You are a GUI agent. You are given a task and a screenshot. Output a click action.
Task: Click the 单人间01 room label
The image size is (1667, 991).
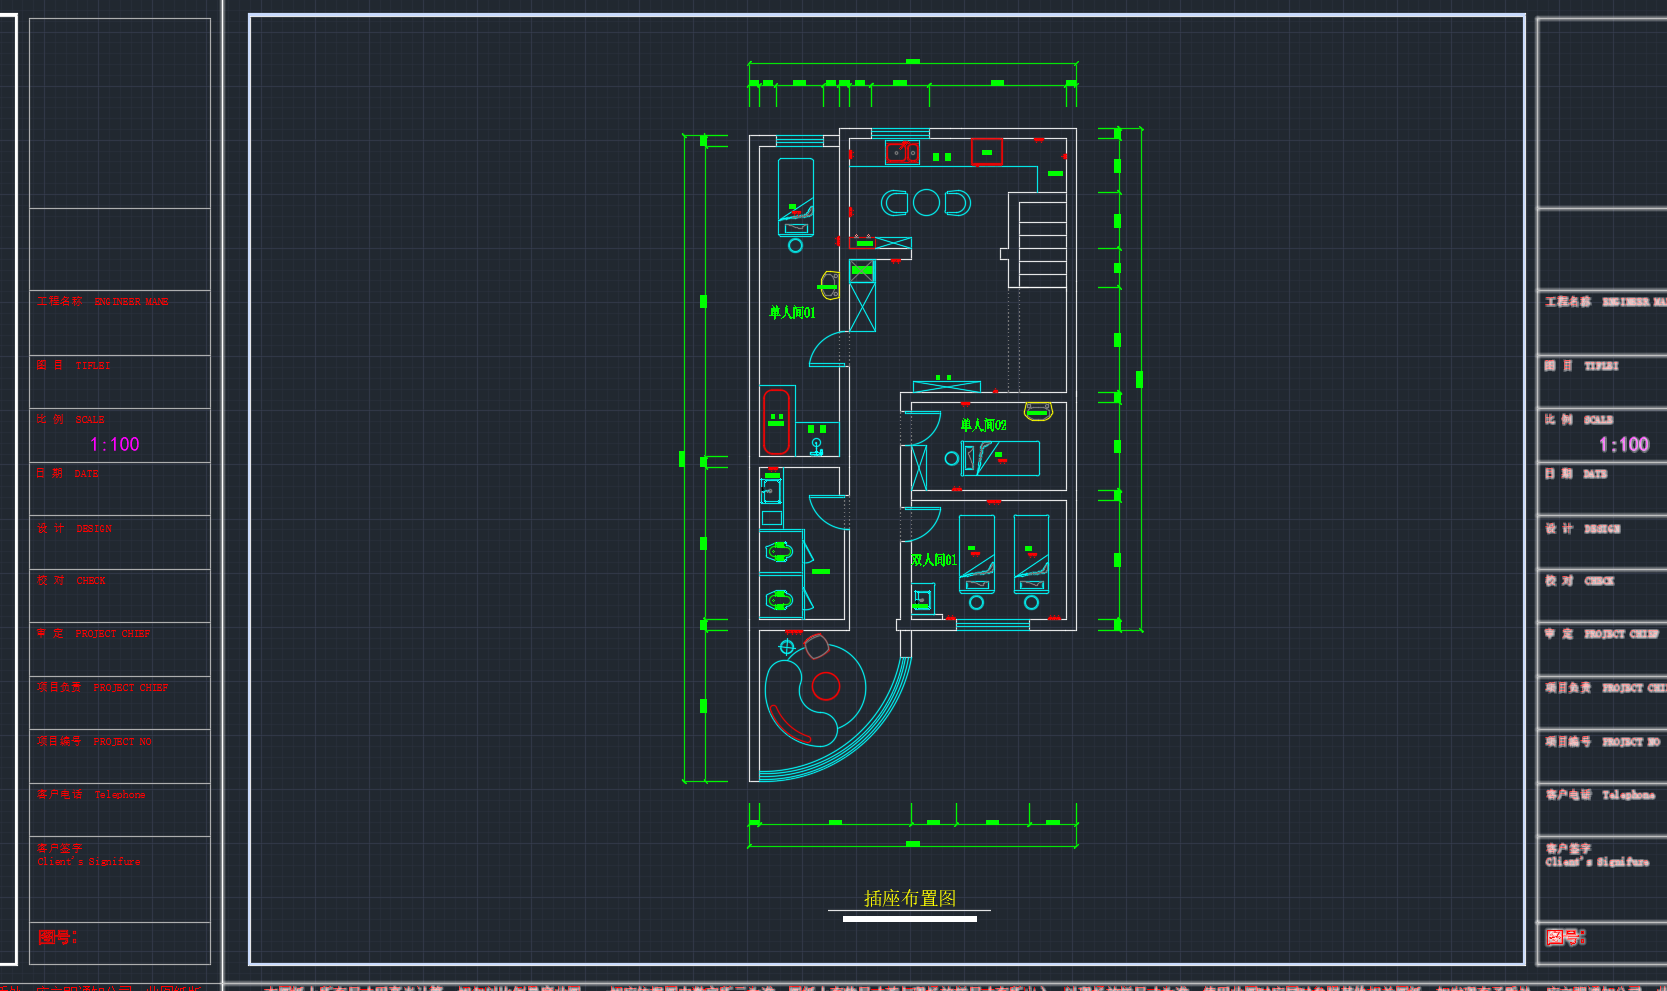click(x=792, y=313)
